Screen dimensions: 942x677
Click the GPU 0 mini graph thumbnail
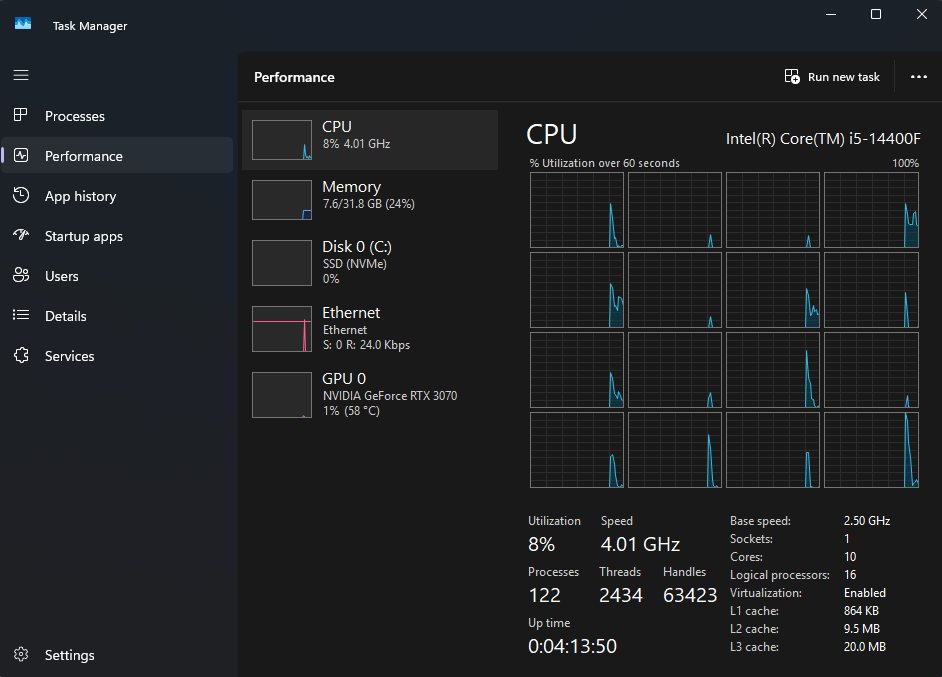pyautogui.click(x=282, y=395)
